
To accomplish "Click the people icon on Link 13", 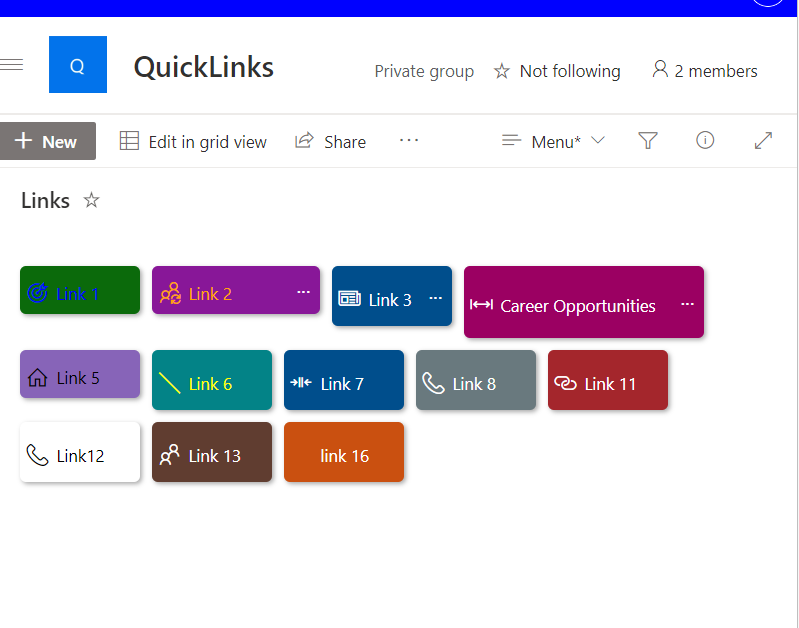I will tap(170, 455).
